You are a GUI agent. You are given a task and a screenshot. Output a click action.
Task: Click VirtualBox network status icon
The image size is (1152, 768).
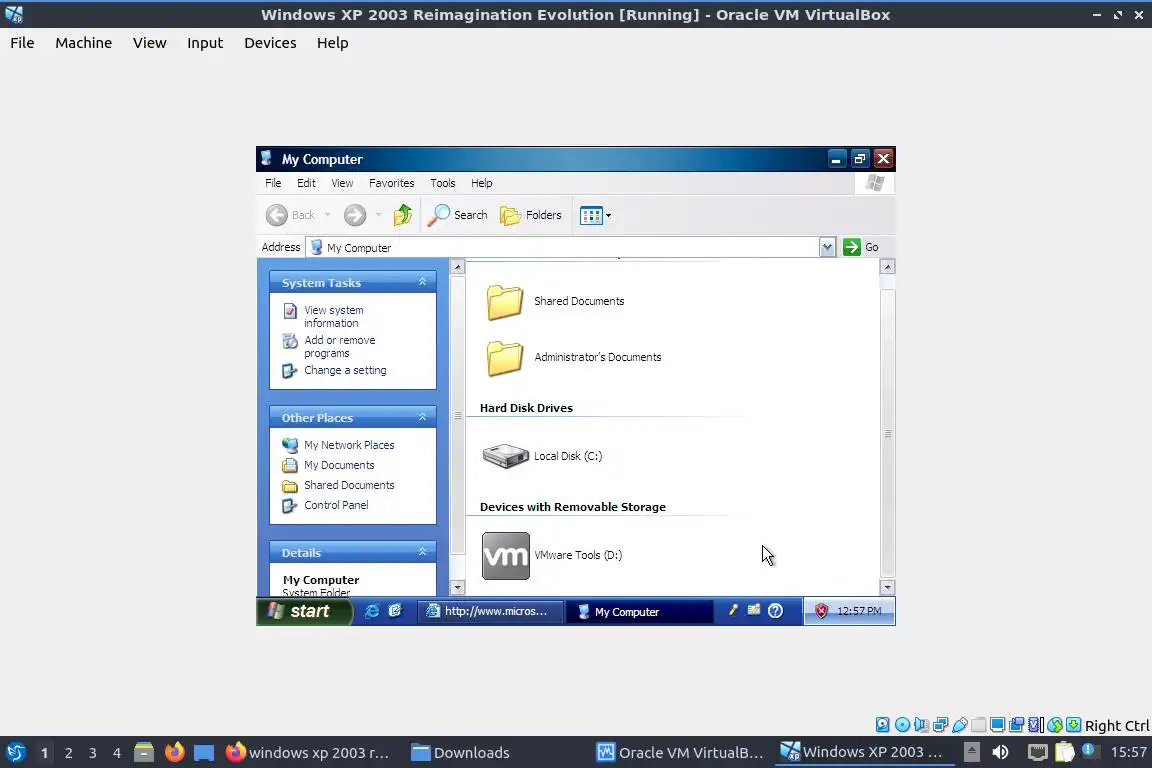[x=940, y=725]
